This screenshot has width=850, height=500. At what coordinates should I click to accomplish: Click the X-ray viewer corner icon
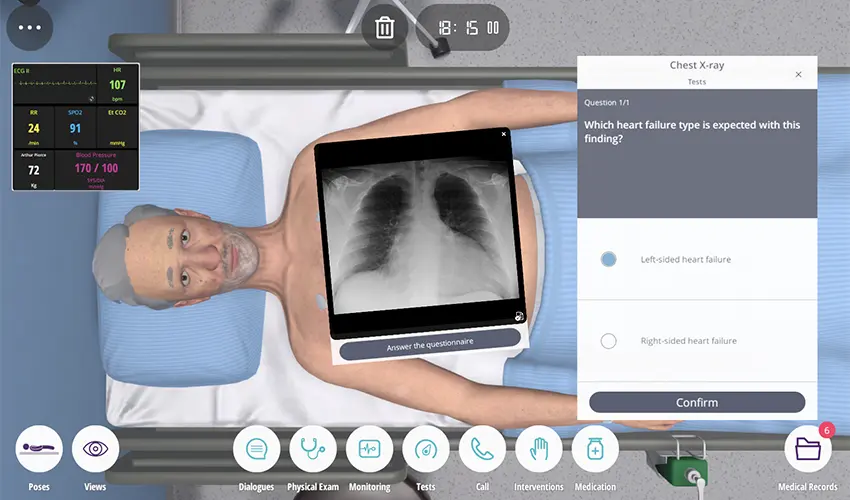tap(519, 316)
